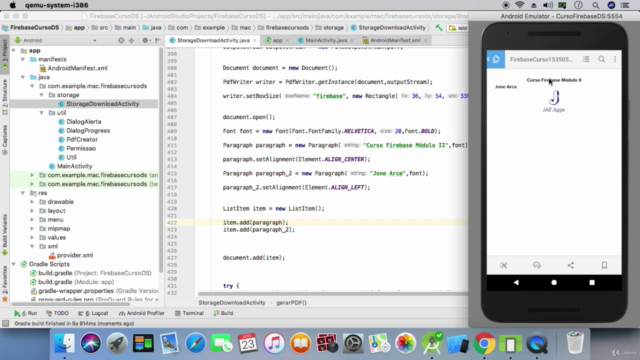Image resolution: width=640 pixels, height=360 pixels.
Task: Open Launchpad rocket icon in Dock
Action: [117, 343]
